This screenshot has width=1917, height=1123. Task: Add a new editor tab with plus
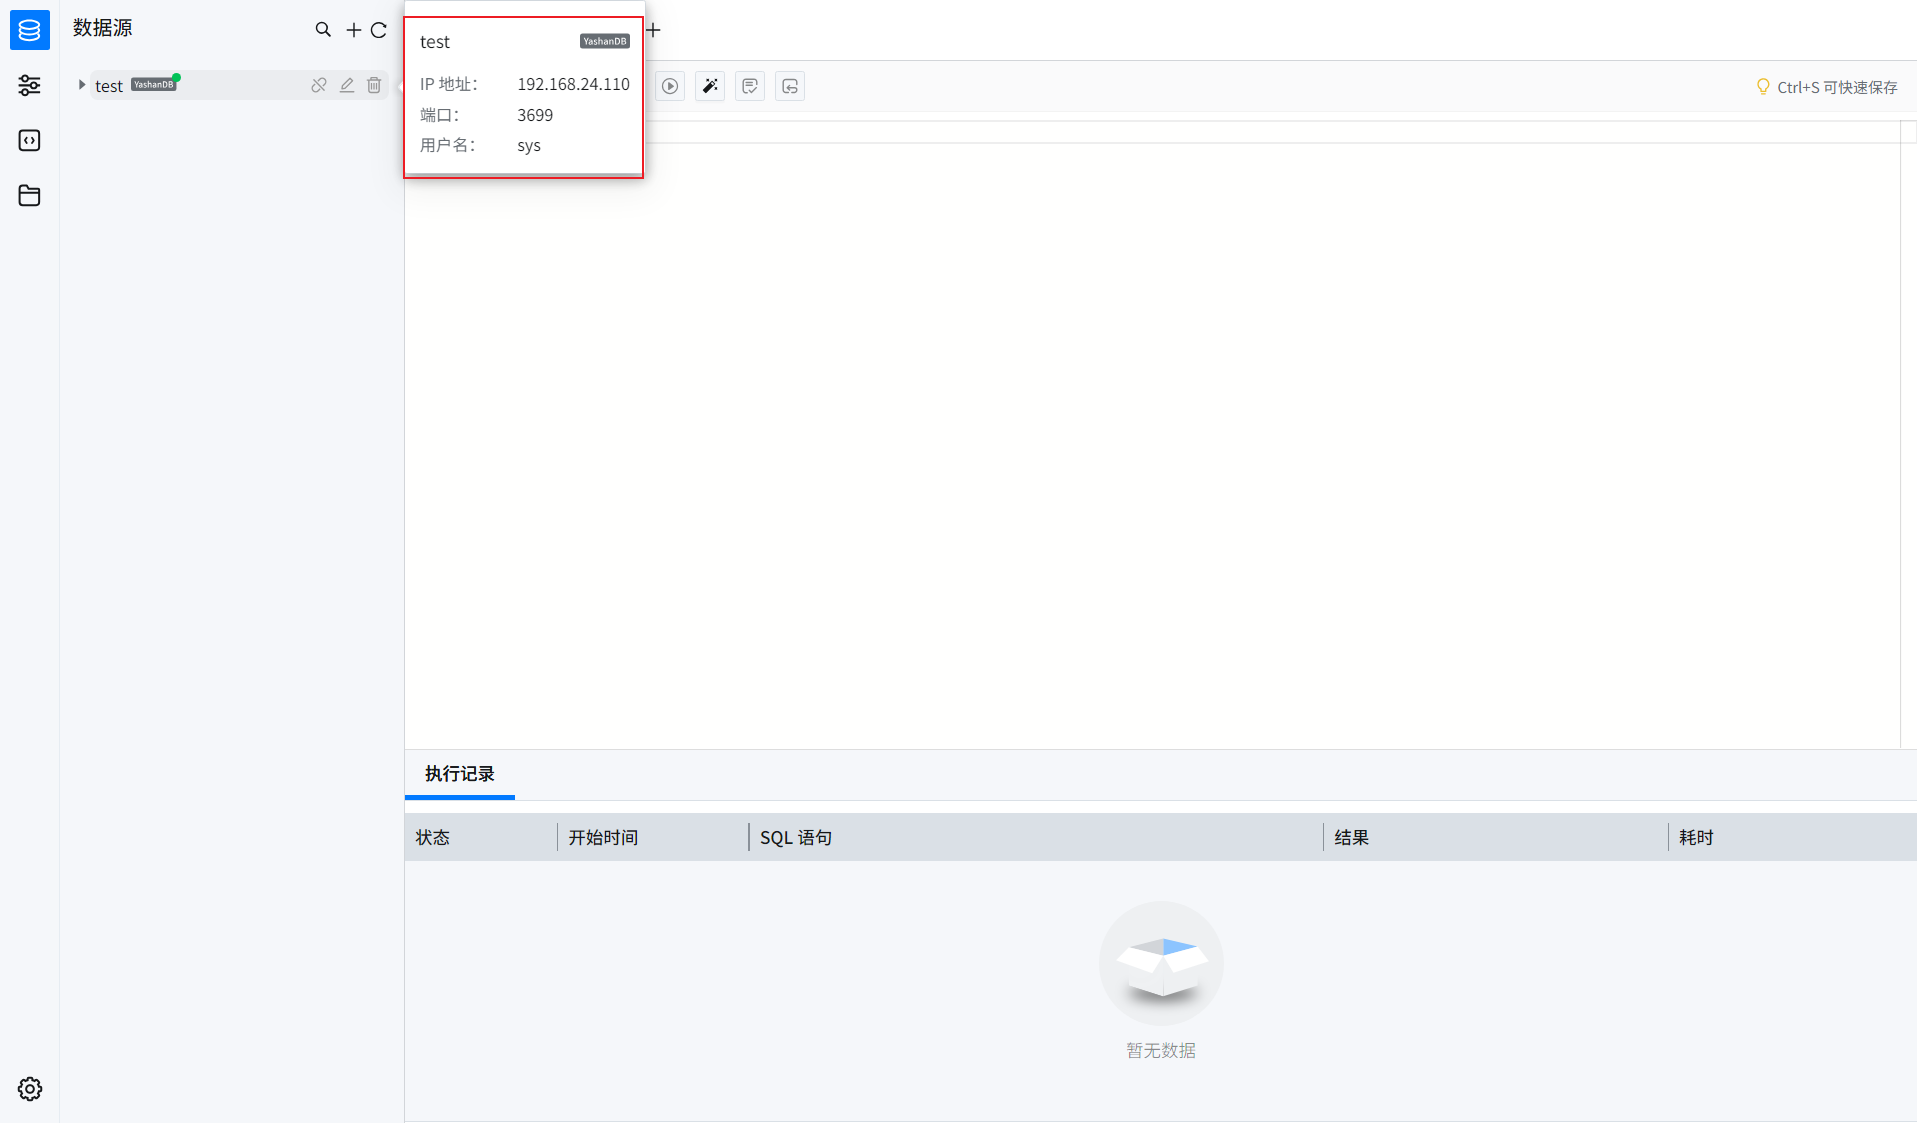pos(654,30)
